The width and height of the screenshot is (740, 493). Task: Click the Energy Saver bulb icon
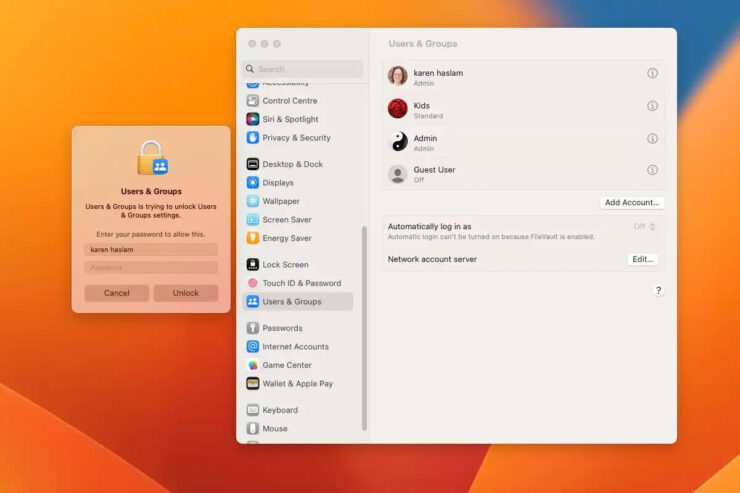coord(253,238)
